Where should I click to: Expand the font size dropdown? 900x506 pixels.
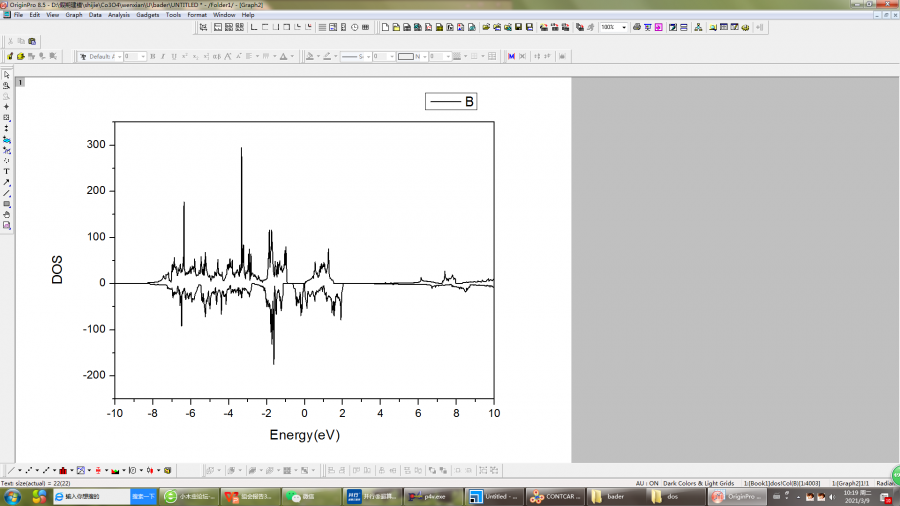click(143, 56)
